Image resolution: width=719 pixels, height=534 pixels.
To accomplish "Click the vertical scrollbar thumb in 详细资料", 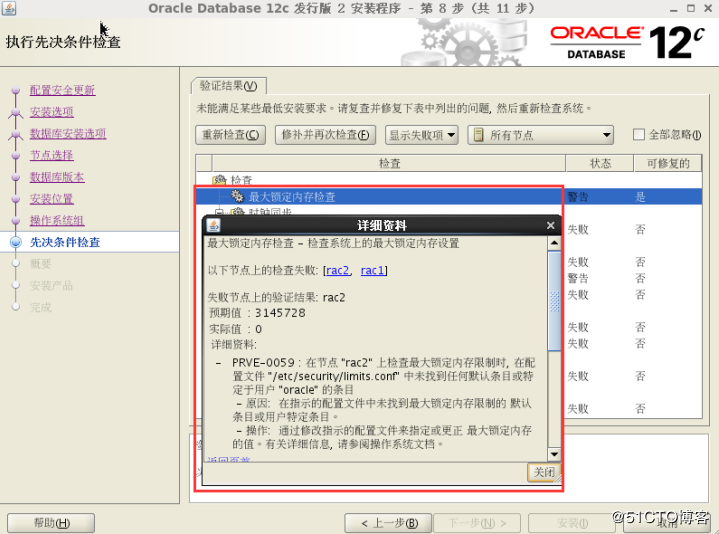I will point(554,301).
